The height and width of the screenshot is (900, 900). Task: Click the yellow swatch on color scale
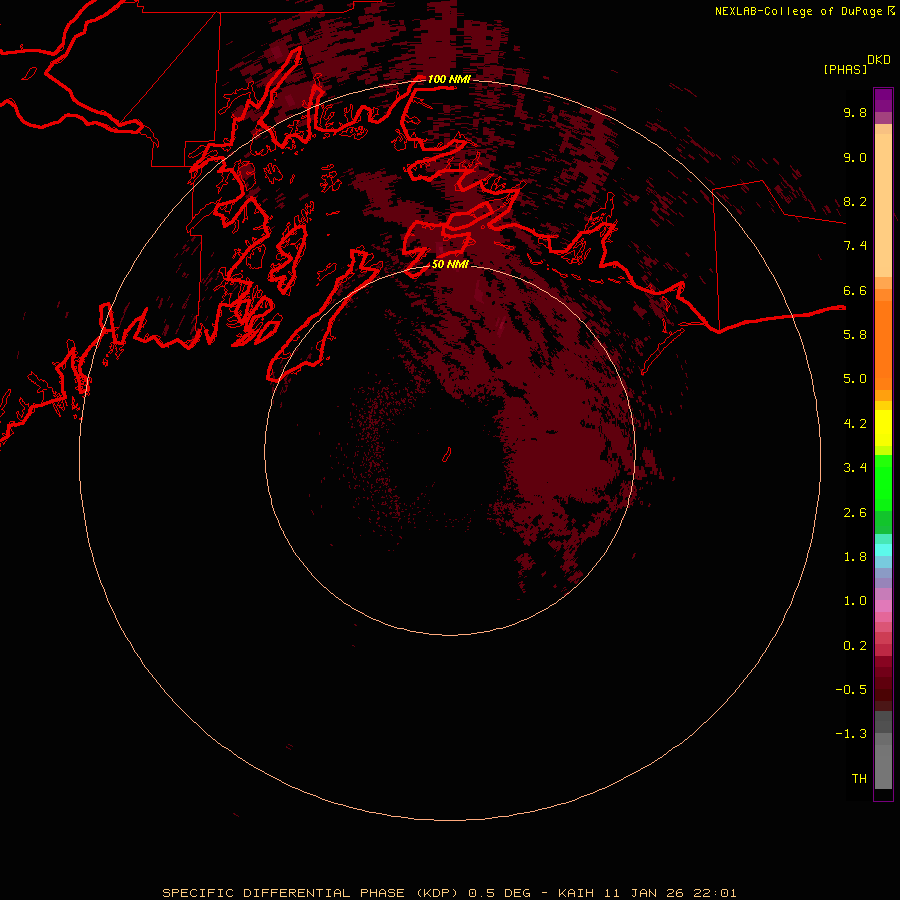[883, 428]
